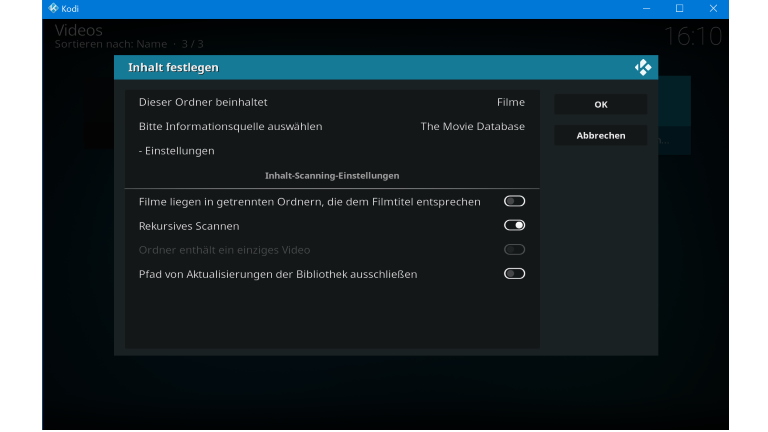Disable the Rekursives Scannen toggle
This screenshot has height=432, width=768.
point(514,226)
